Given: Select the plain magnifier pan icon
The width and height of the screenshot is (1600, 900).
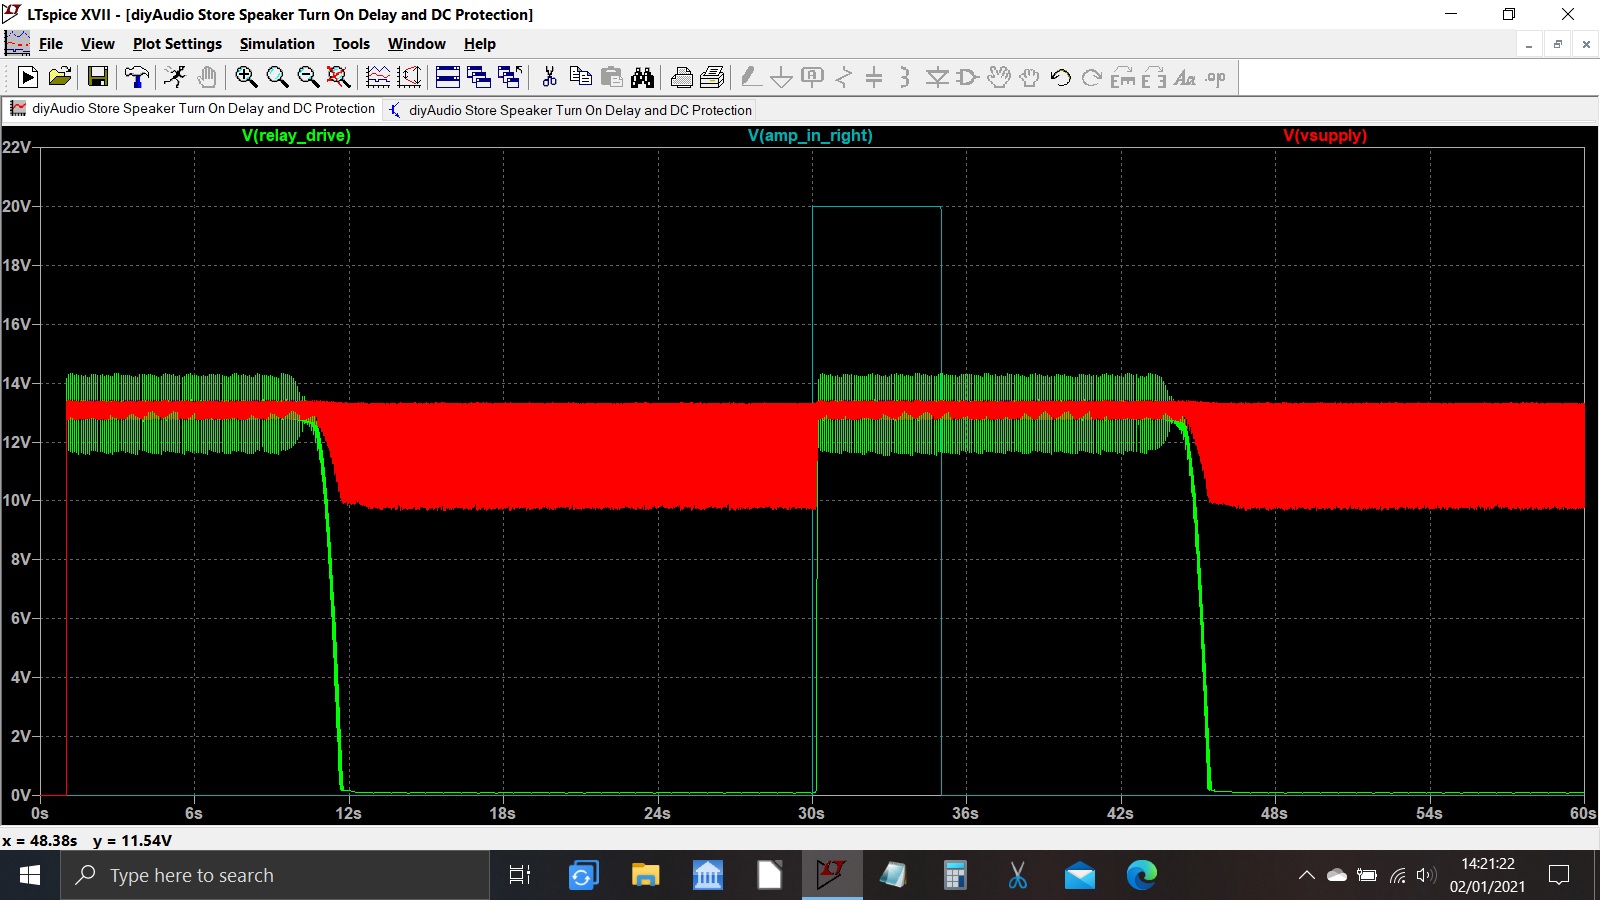Looking at the screenshot, I should [277, 77].
